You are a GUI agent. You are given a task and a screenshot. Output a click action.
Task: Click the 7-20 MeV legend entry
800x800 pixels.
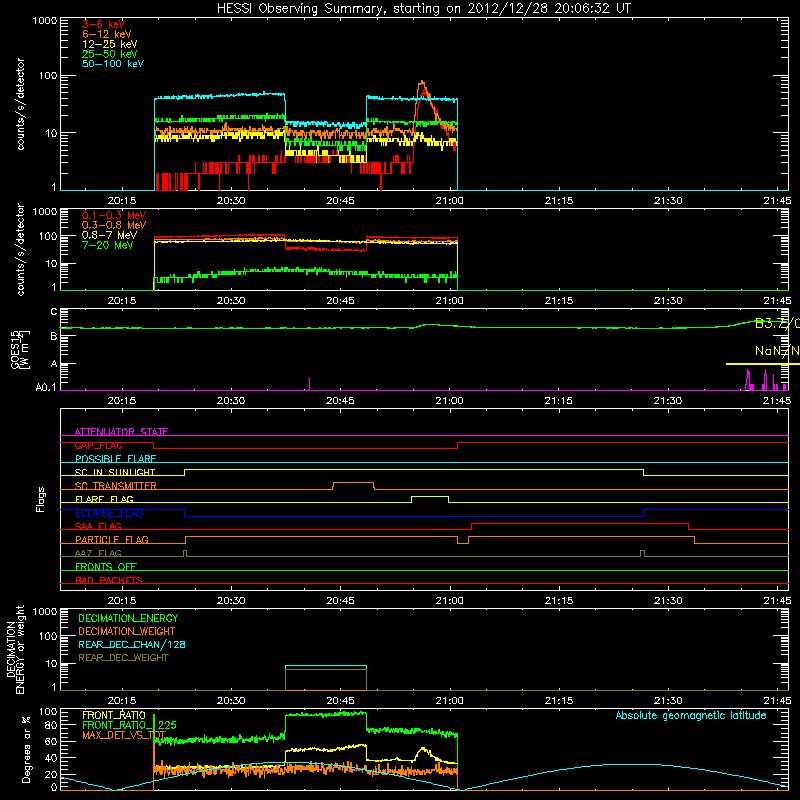pyautogui.click(x=107, y=245)
